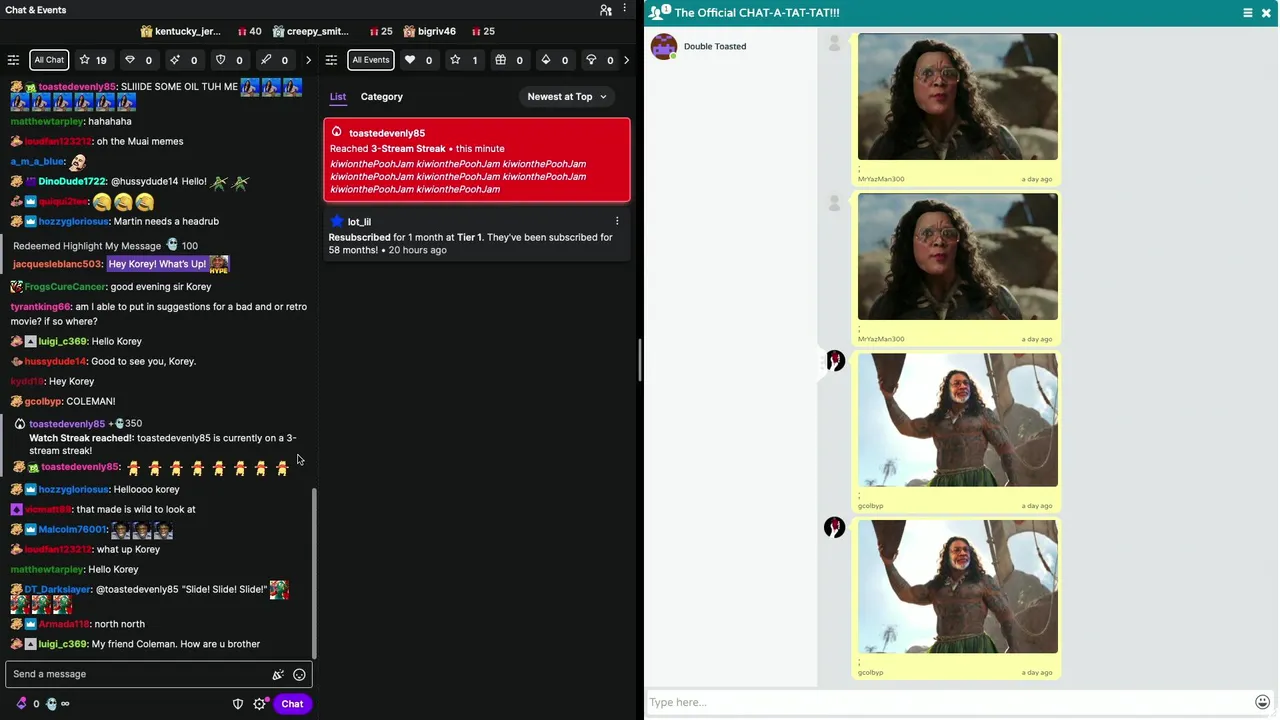Viewport: 1280px width, 720px height.
Task: Click top gifter creepy_smit... name
Action: point(318,31)
